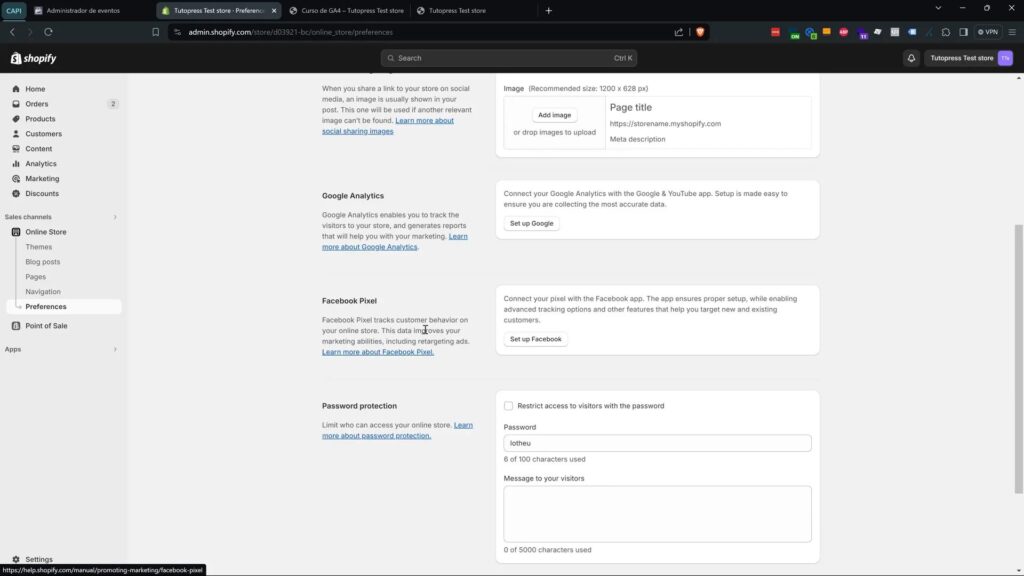Click the VPN button in toolbar
Viewport: 1024px width, 576px height.
click(988, 32)
